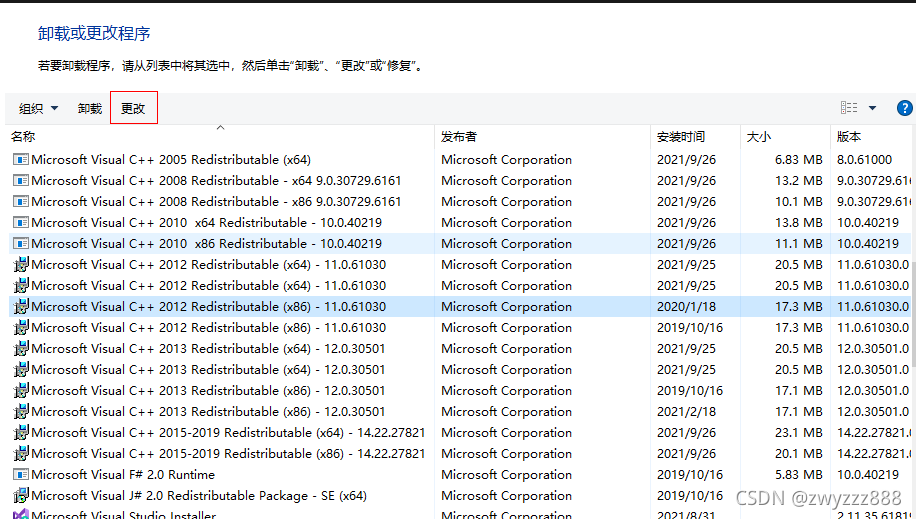This screenshot has width=916, height=519.
Task: Click the 11.1 MB size cell
Action: [x=799, y=244]
